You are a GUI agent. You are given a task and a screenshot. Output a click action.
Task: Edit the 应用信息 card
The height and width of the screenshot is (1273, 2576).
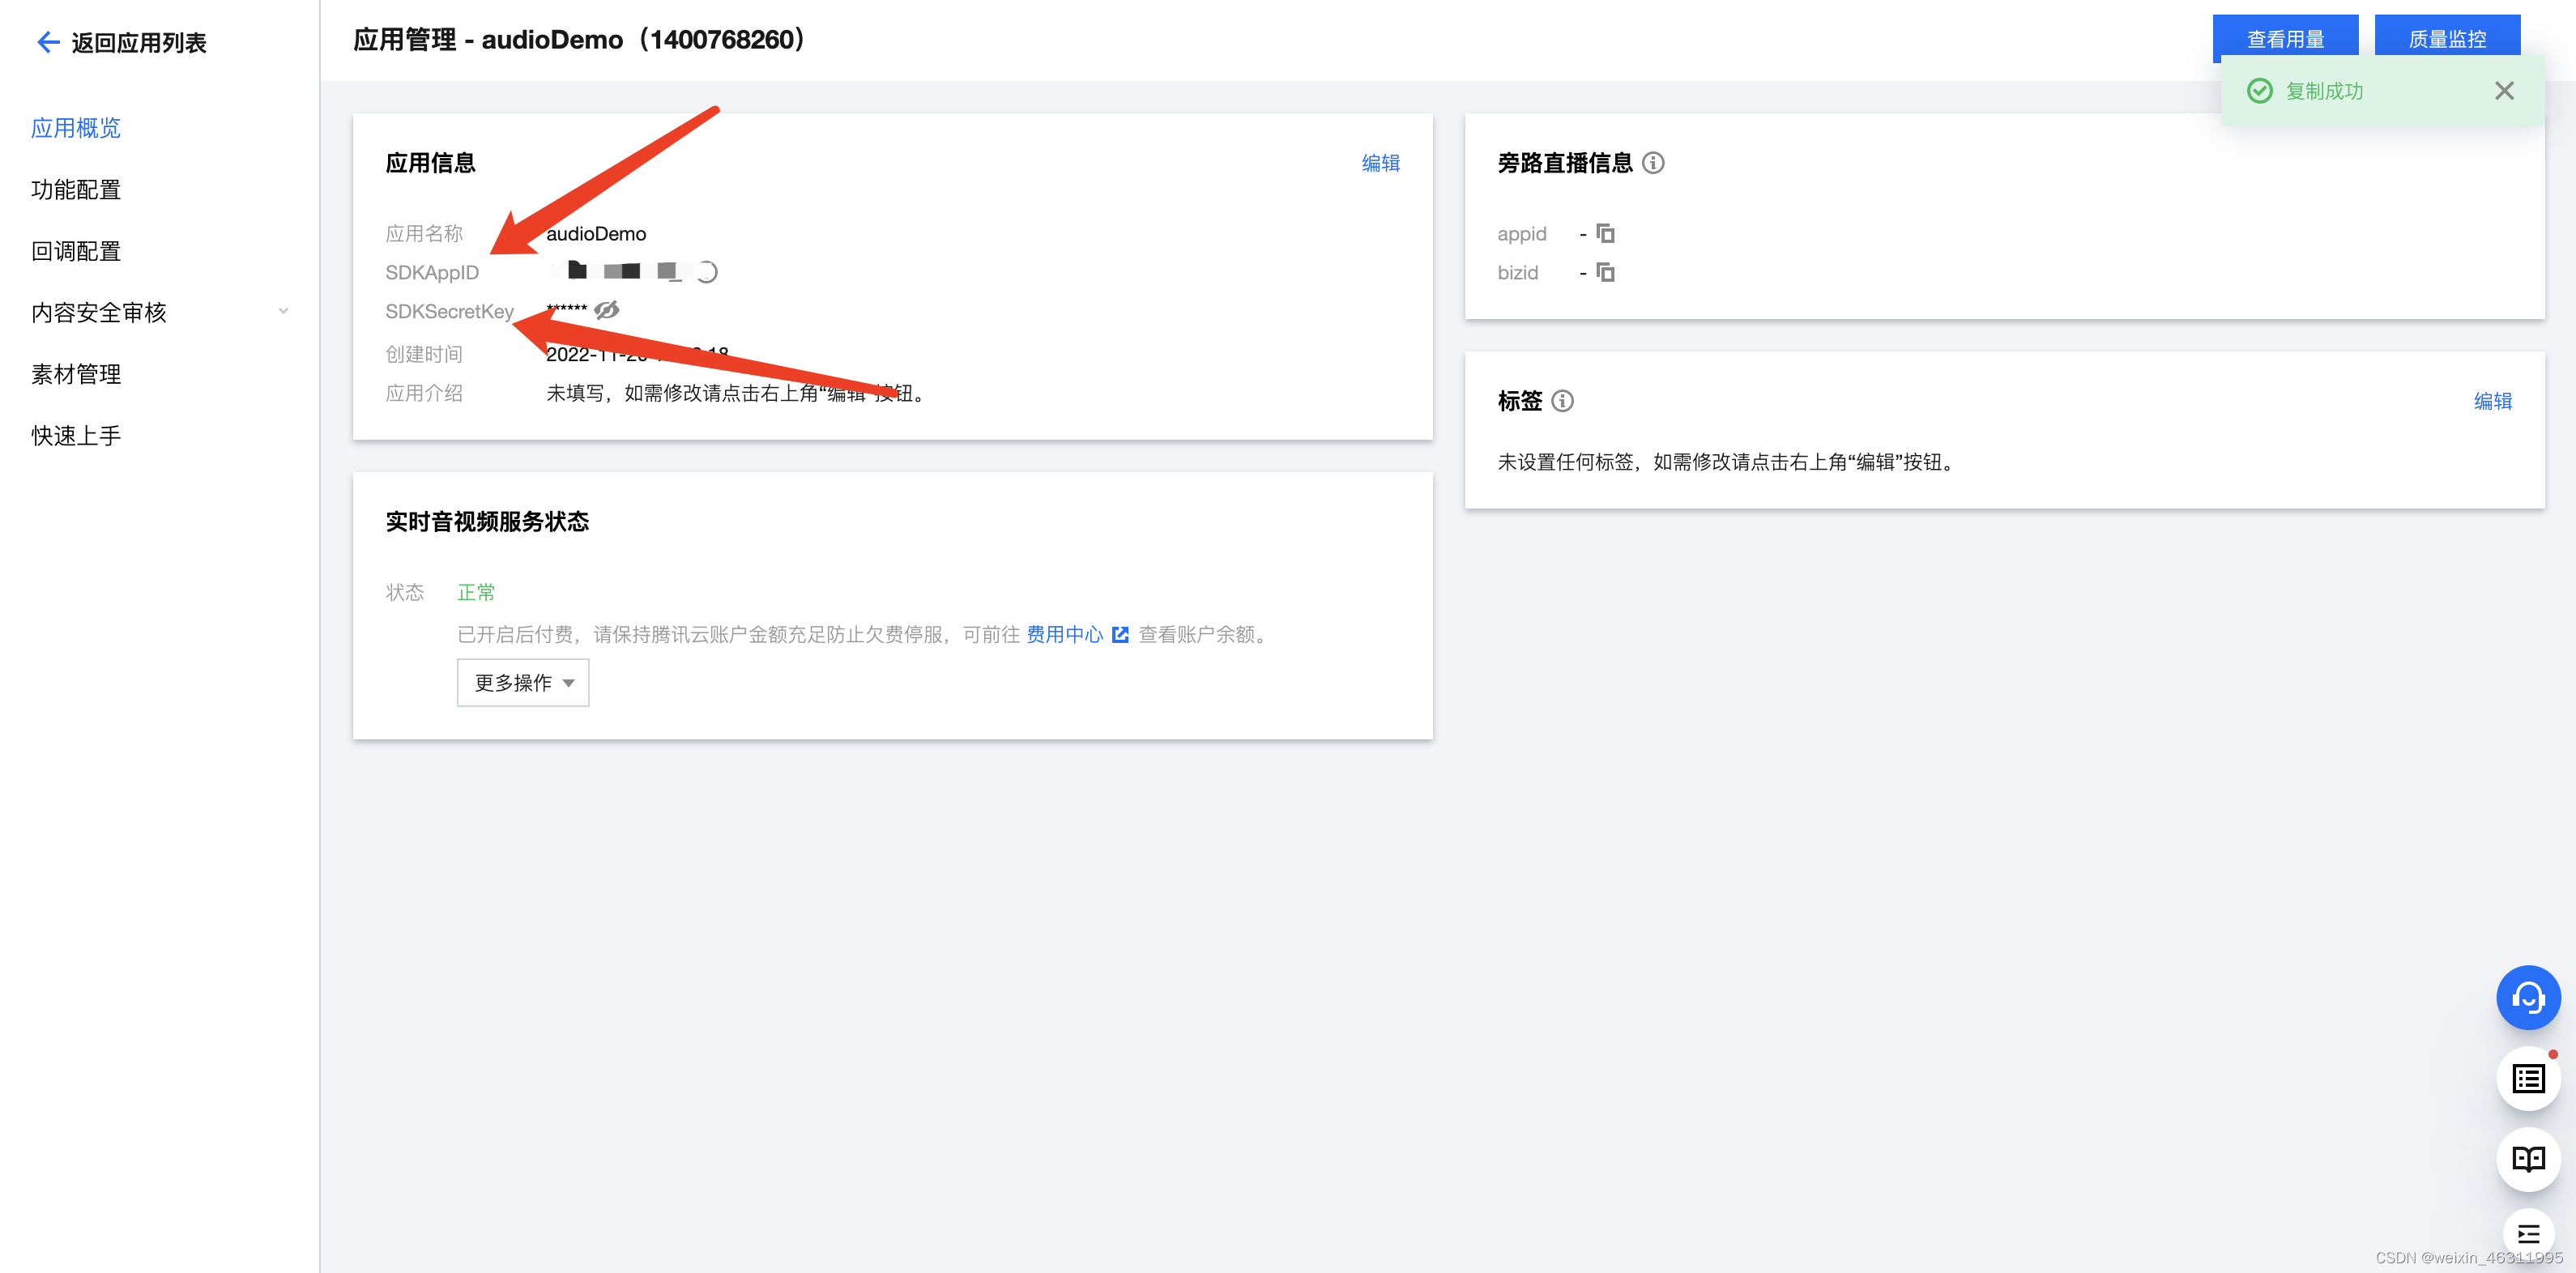1380,163
